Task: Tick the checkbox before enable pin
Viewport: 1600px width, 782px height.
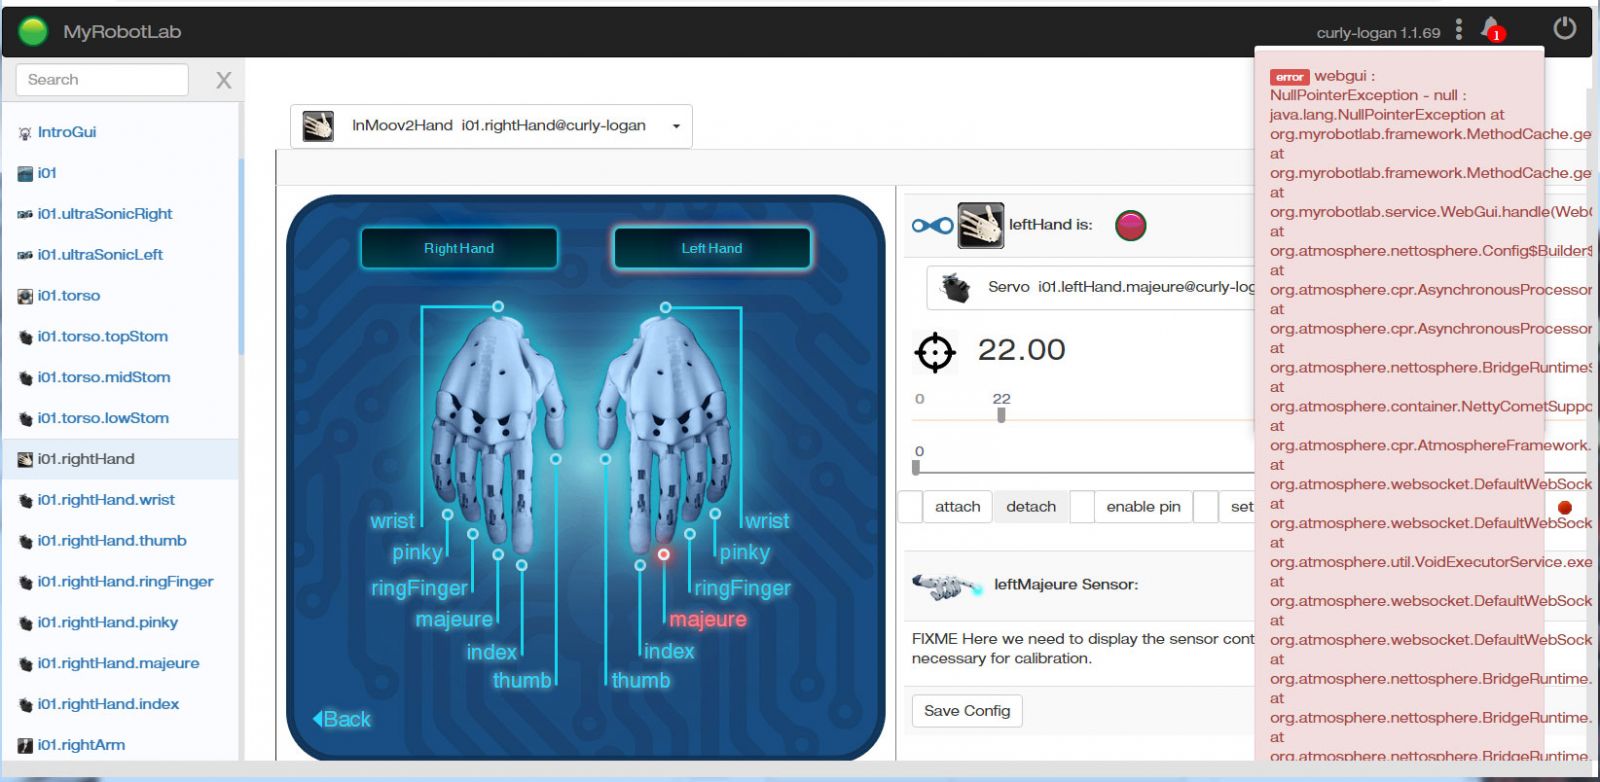Action: pyautogui.click(x=1082, y=507)
